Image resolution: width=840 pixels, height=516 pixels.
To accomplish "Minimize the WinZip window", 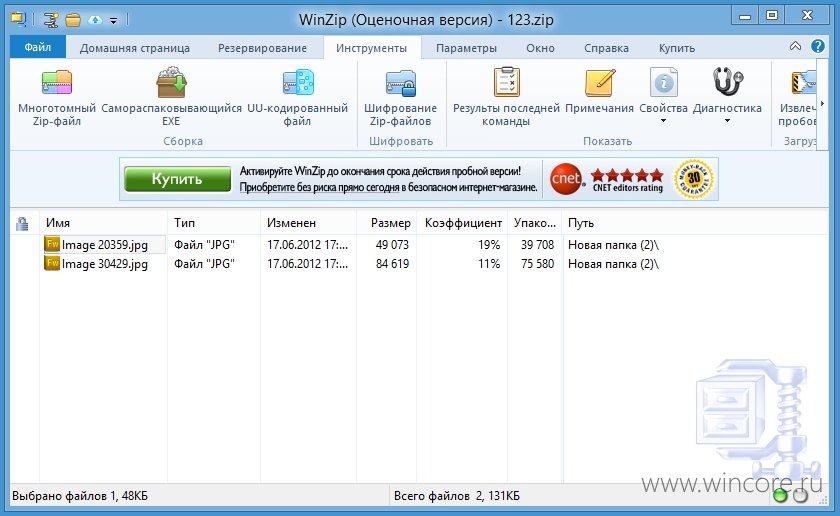I will (745, 17).
